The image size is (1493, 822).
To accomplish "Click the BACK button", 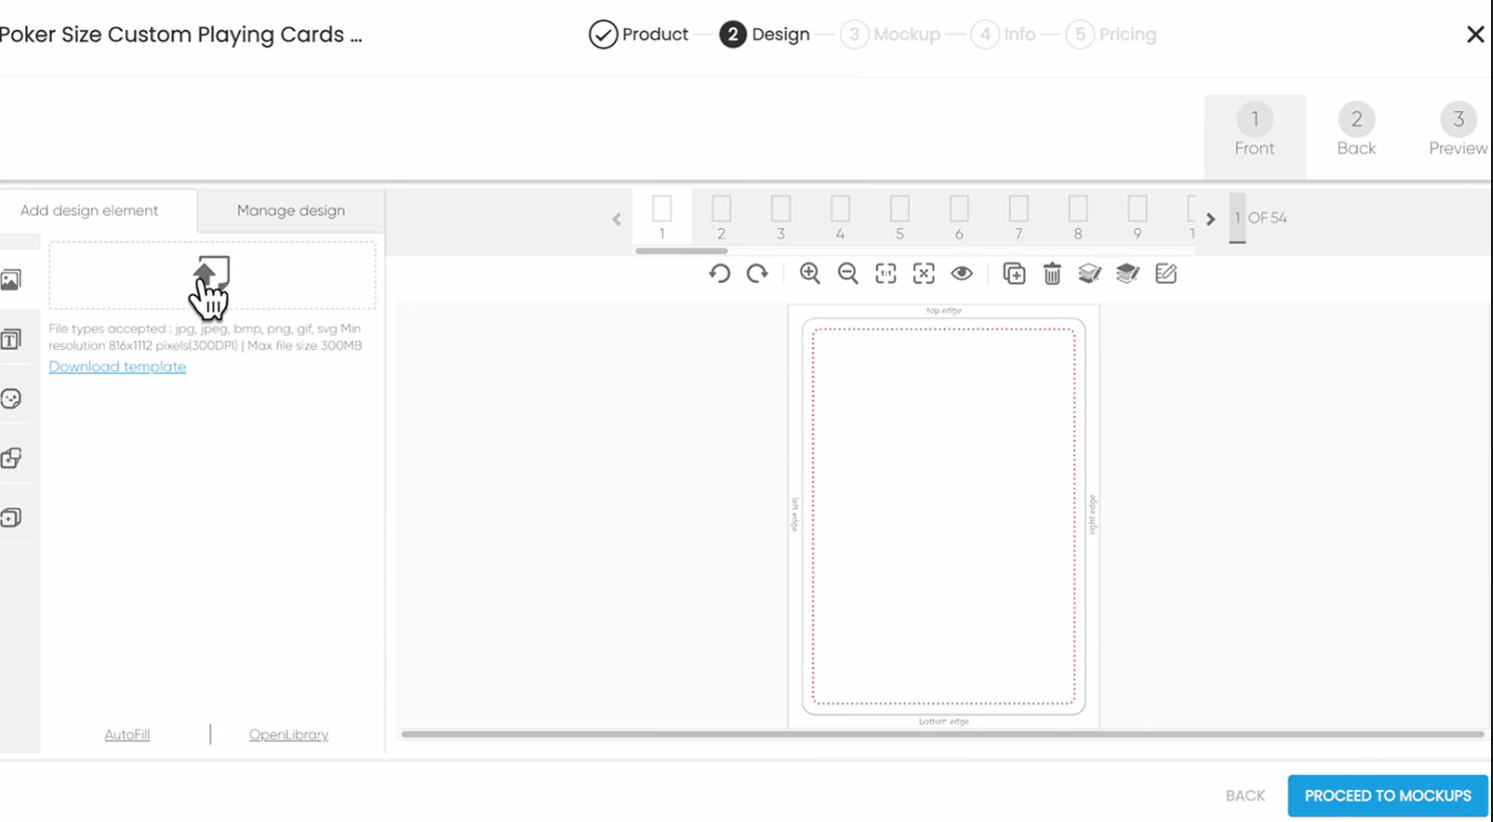I will pyautogui.click(x=1245, y=796).
